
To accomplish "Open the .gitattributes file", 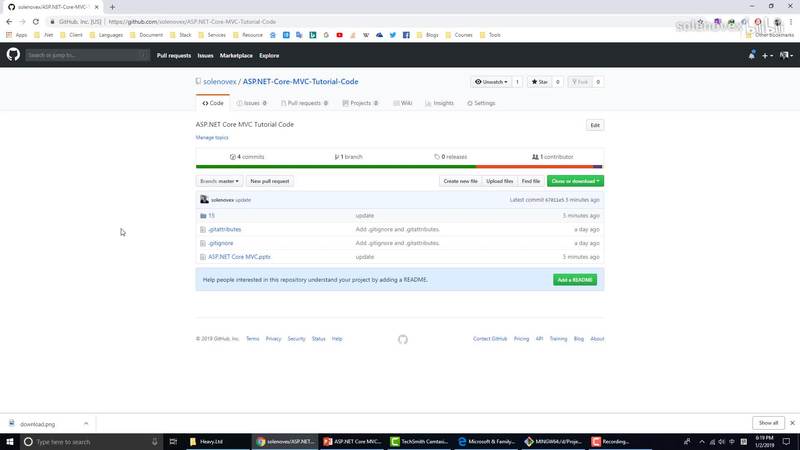I will pyautogui.click(x=224, y=230).
